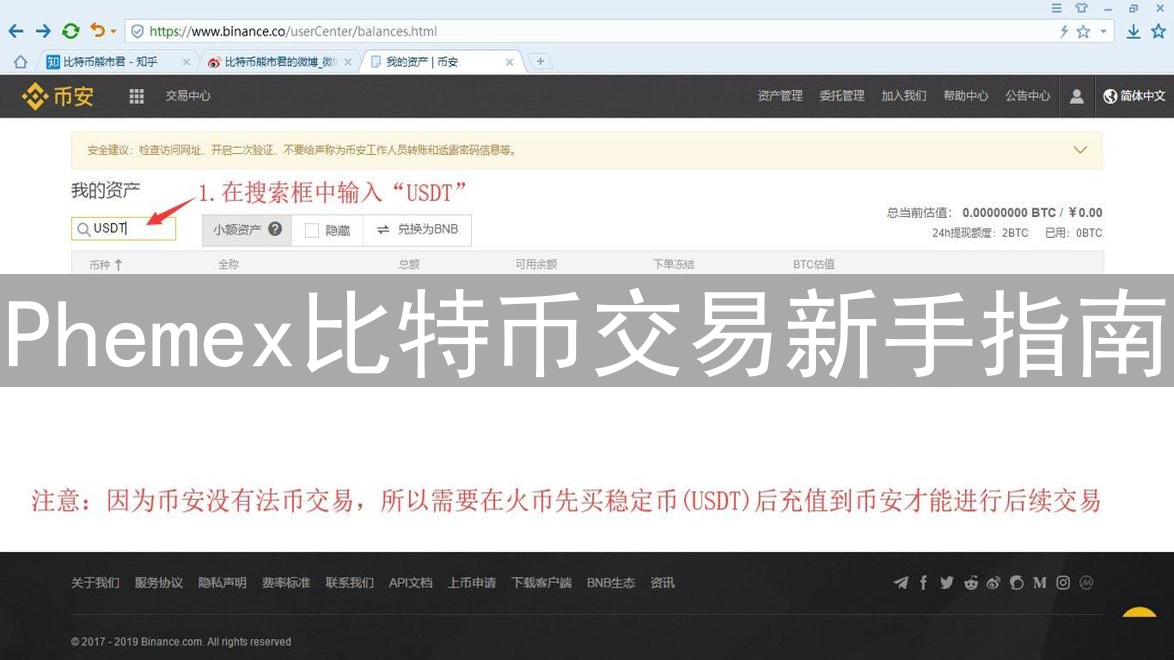This screenshot has height=660, width=1174.
Task: Open the browser downloads icon
Action: point(1134,31)
